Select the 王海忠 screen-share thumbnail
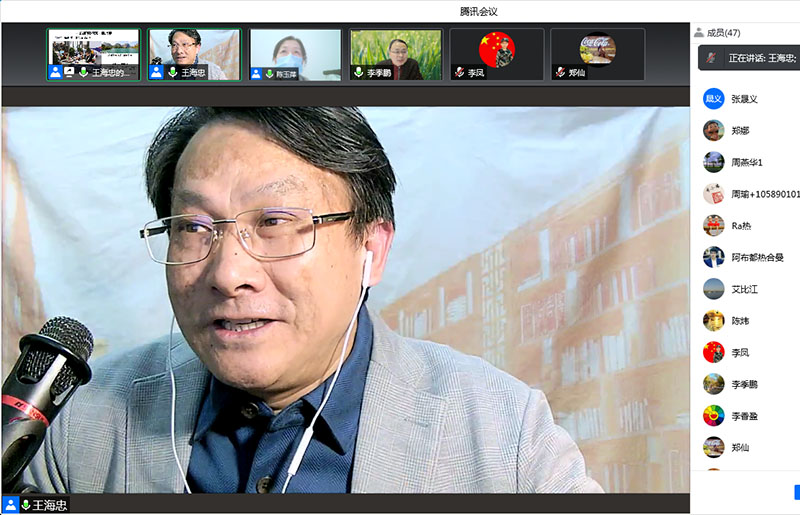The width and height of the screenshot is (800, 515). click(x=94, y=54)
